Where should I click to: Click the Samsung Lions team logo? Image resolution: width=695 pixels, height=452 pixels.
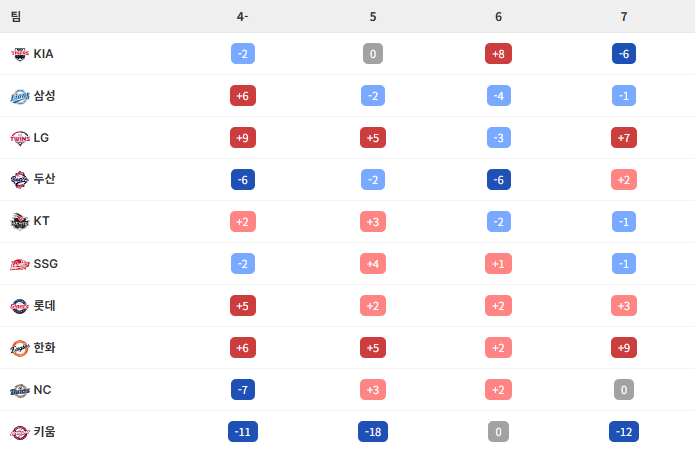coord(20,96)
